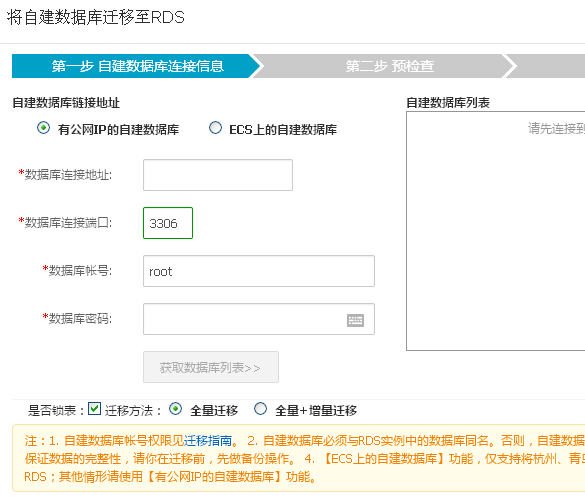Image resolution: width=585 pixels, height=500 pixels.
Task: Focus the 数据库帐号 field containing root
Action: point(259,271)
